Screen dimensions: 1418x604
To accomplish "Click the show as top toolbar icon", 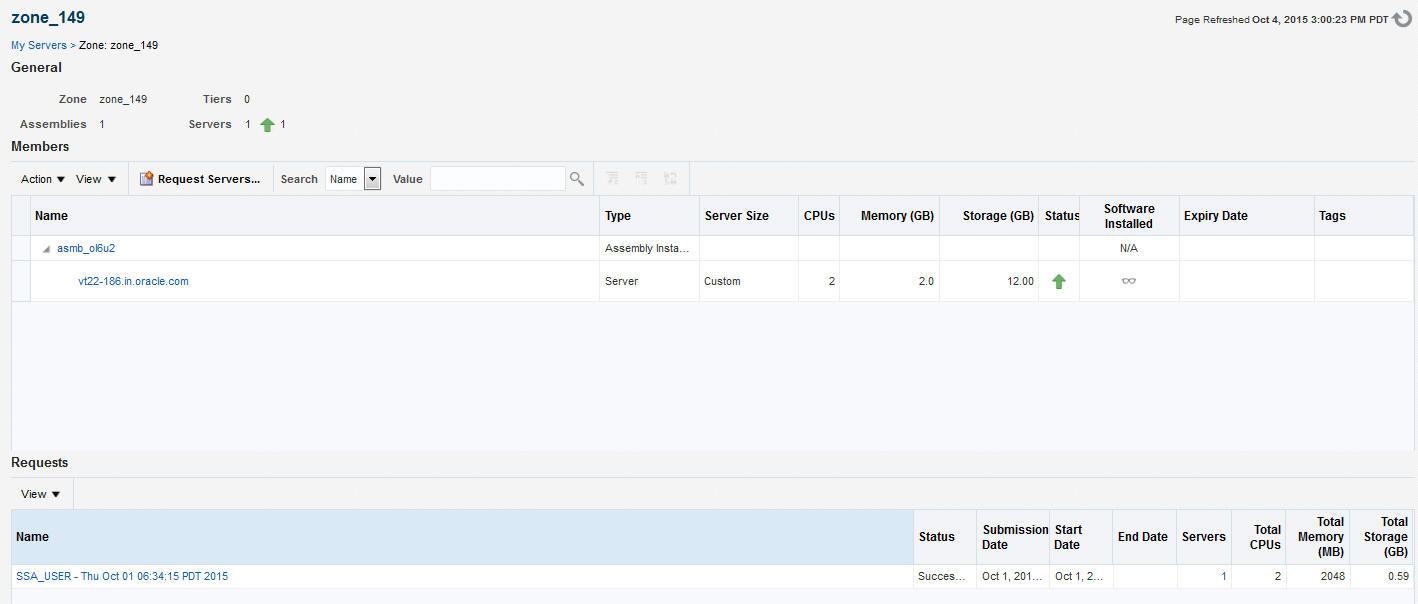I will [670, 179].
